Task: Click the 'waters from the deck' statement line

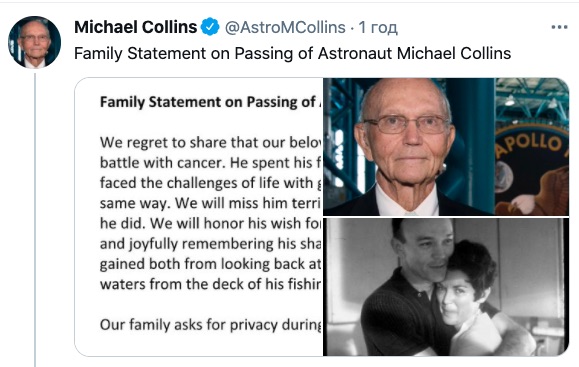Action: point(210,284)
